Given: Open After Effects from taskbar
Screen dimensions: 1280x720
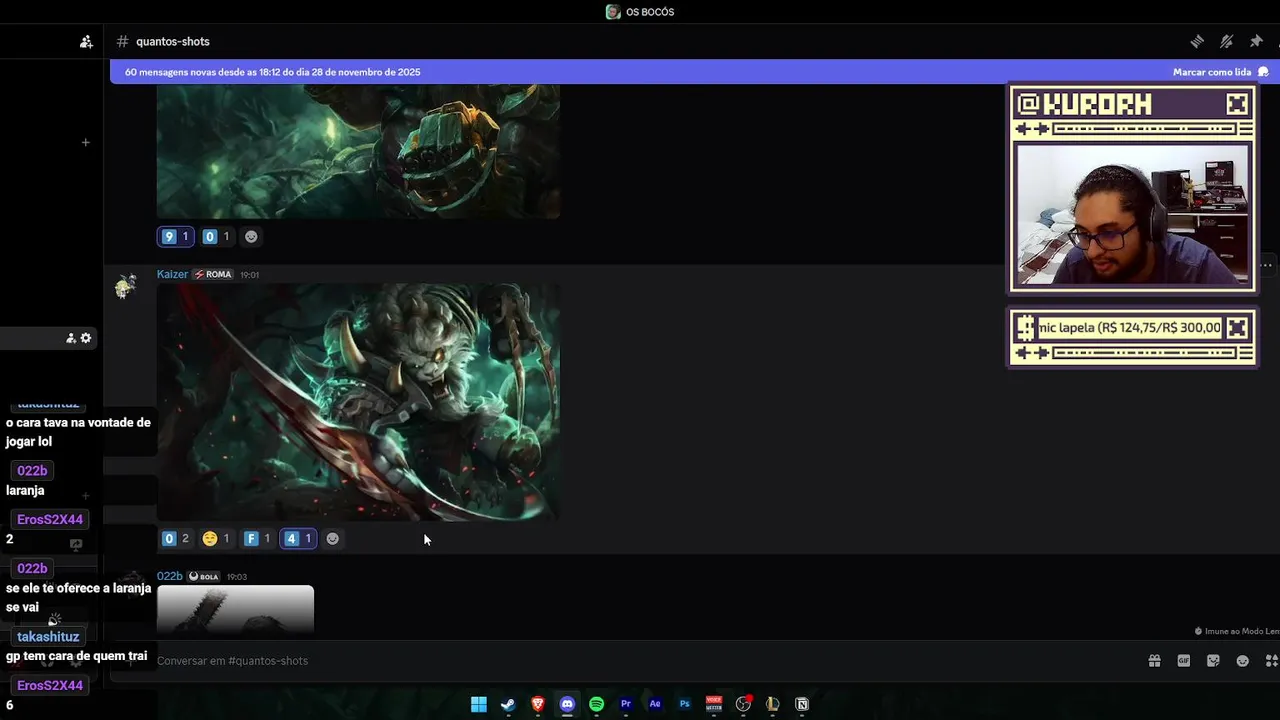Looking at the screenshot, I should pos(655,704).
